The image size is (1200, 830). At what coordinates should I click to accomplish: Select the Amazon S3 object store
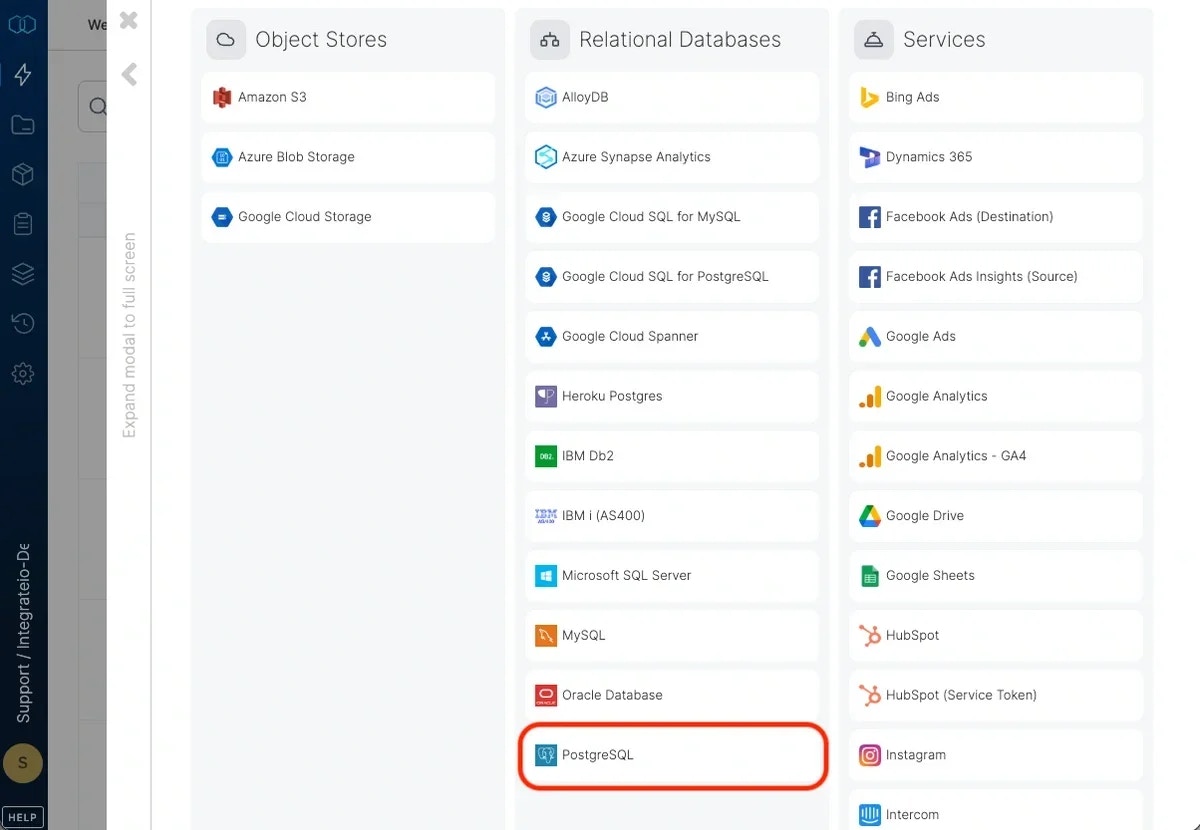347,97
